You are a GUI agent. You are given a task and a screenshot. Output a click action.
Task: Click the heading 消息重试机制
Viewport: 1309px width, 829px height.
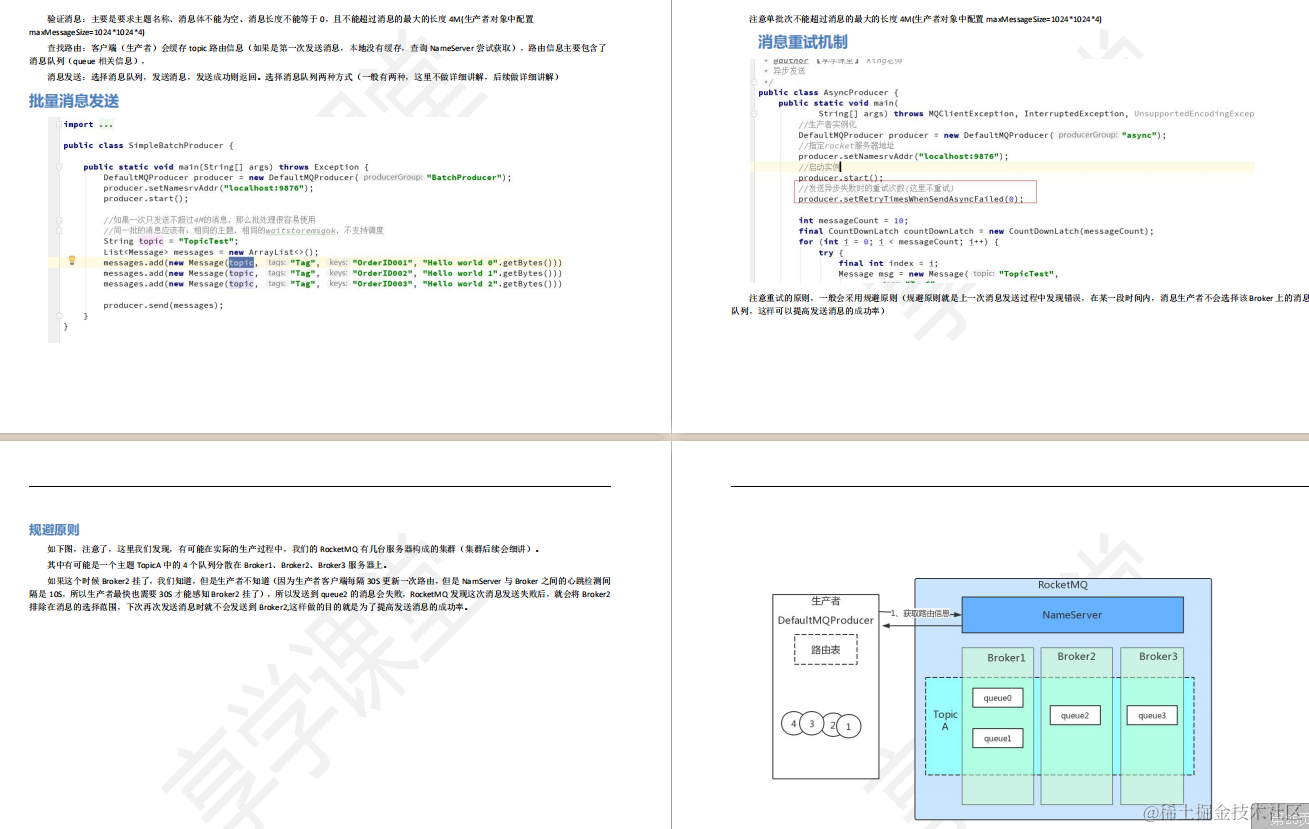click(x=803, y=42)
